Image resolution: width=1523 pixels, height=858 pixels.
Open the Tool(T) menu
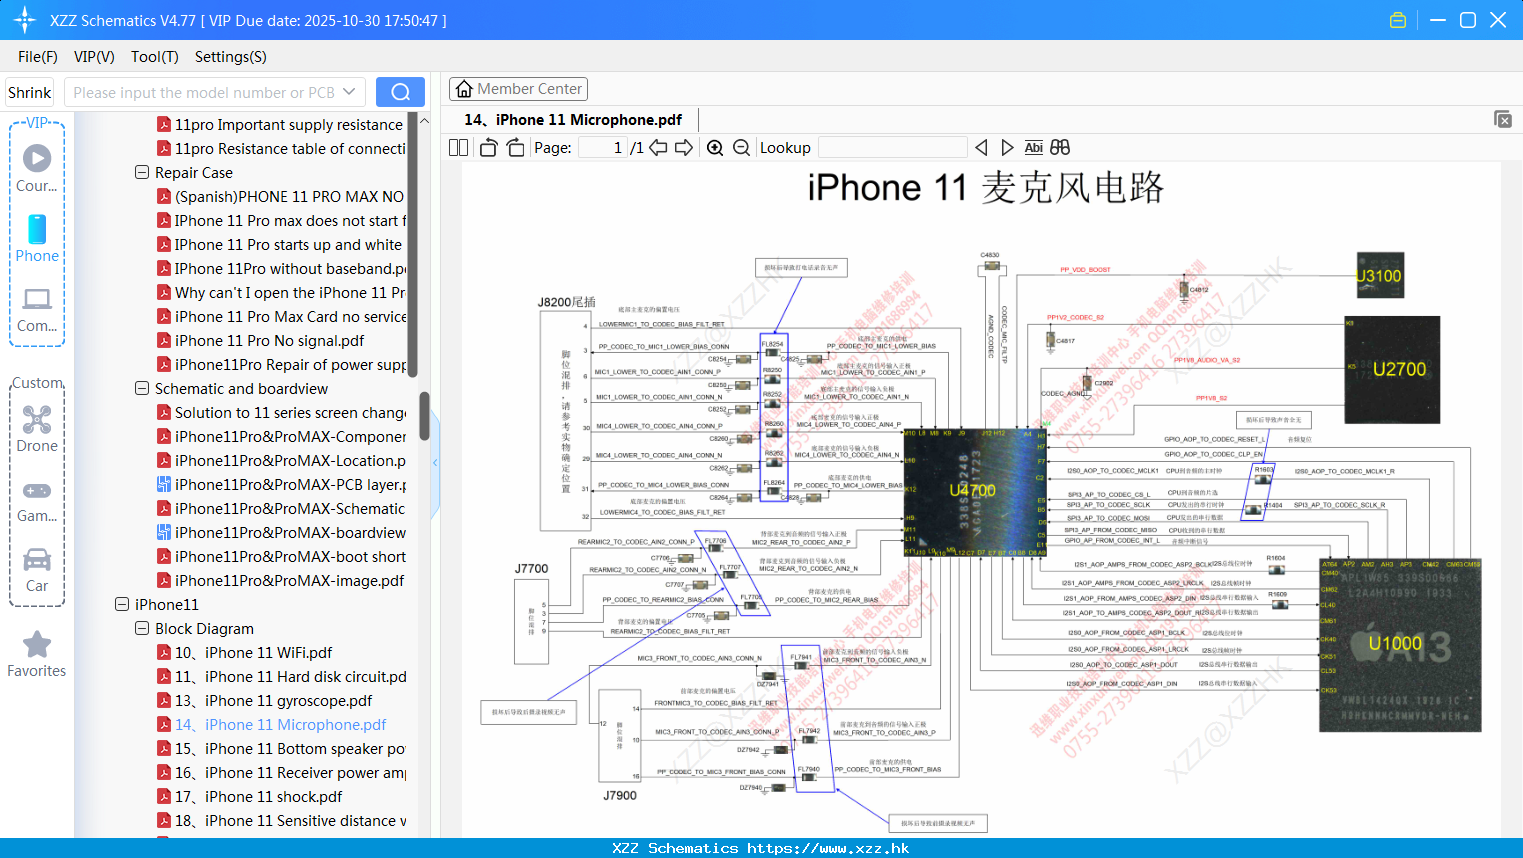pos(155,57)
